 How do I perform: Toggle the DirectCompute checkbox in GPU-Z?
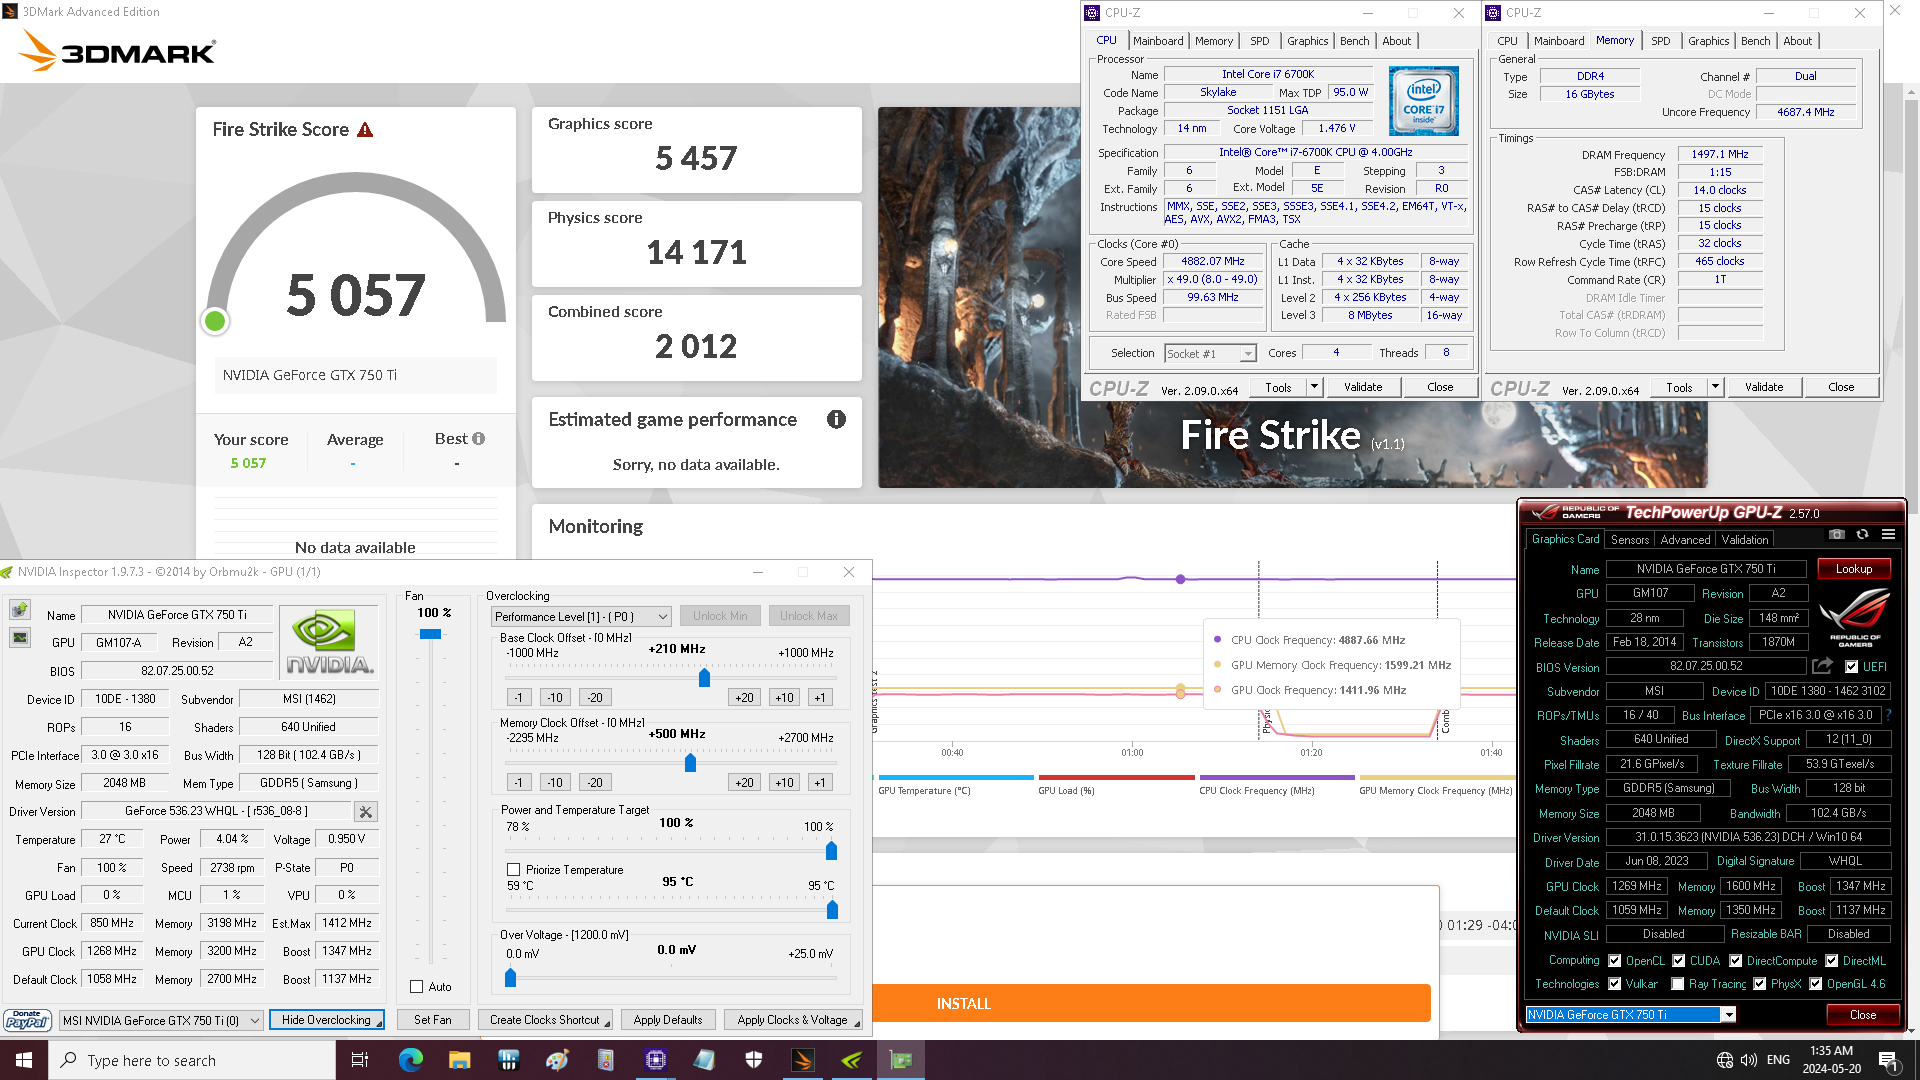pos(1736,961)
